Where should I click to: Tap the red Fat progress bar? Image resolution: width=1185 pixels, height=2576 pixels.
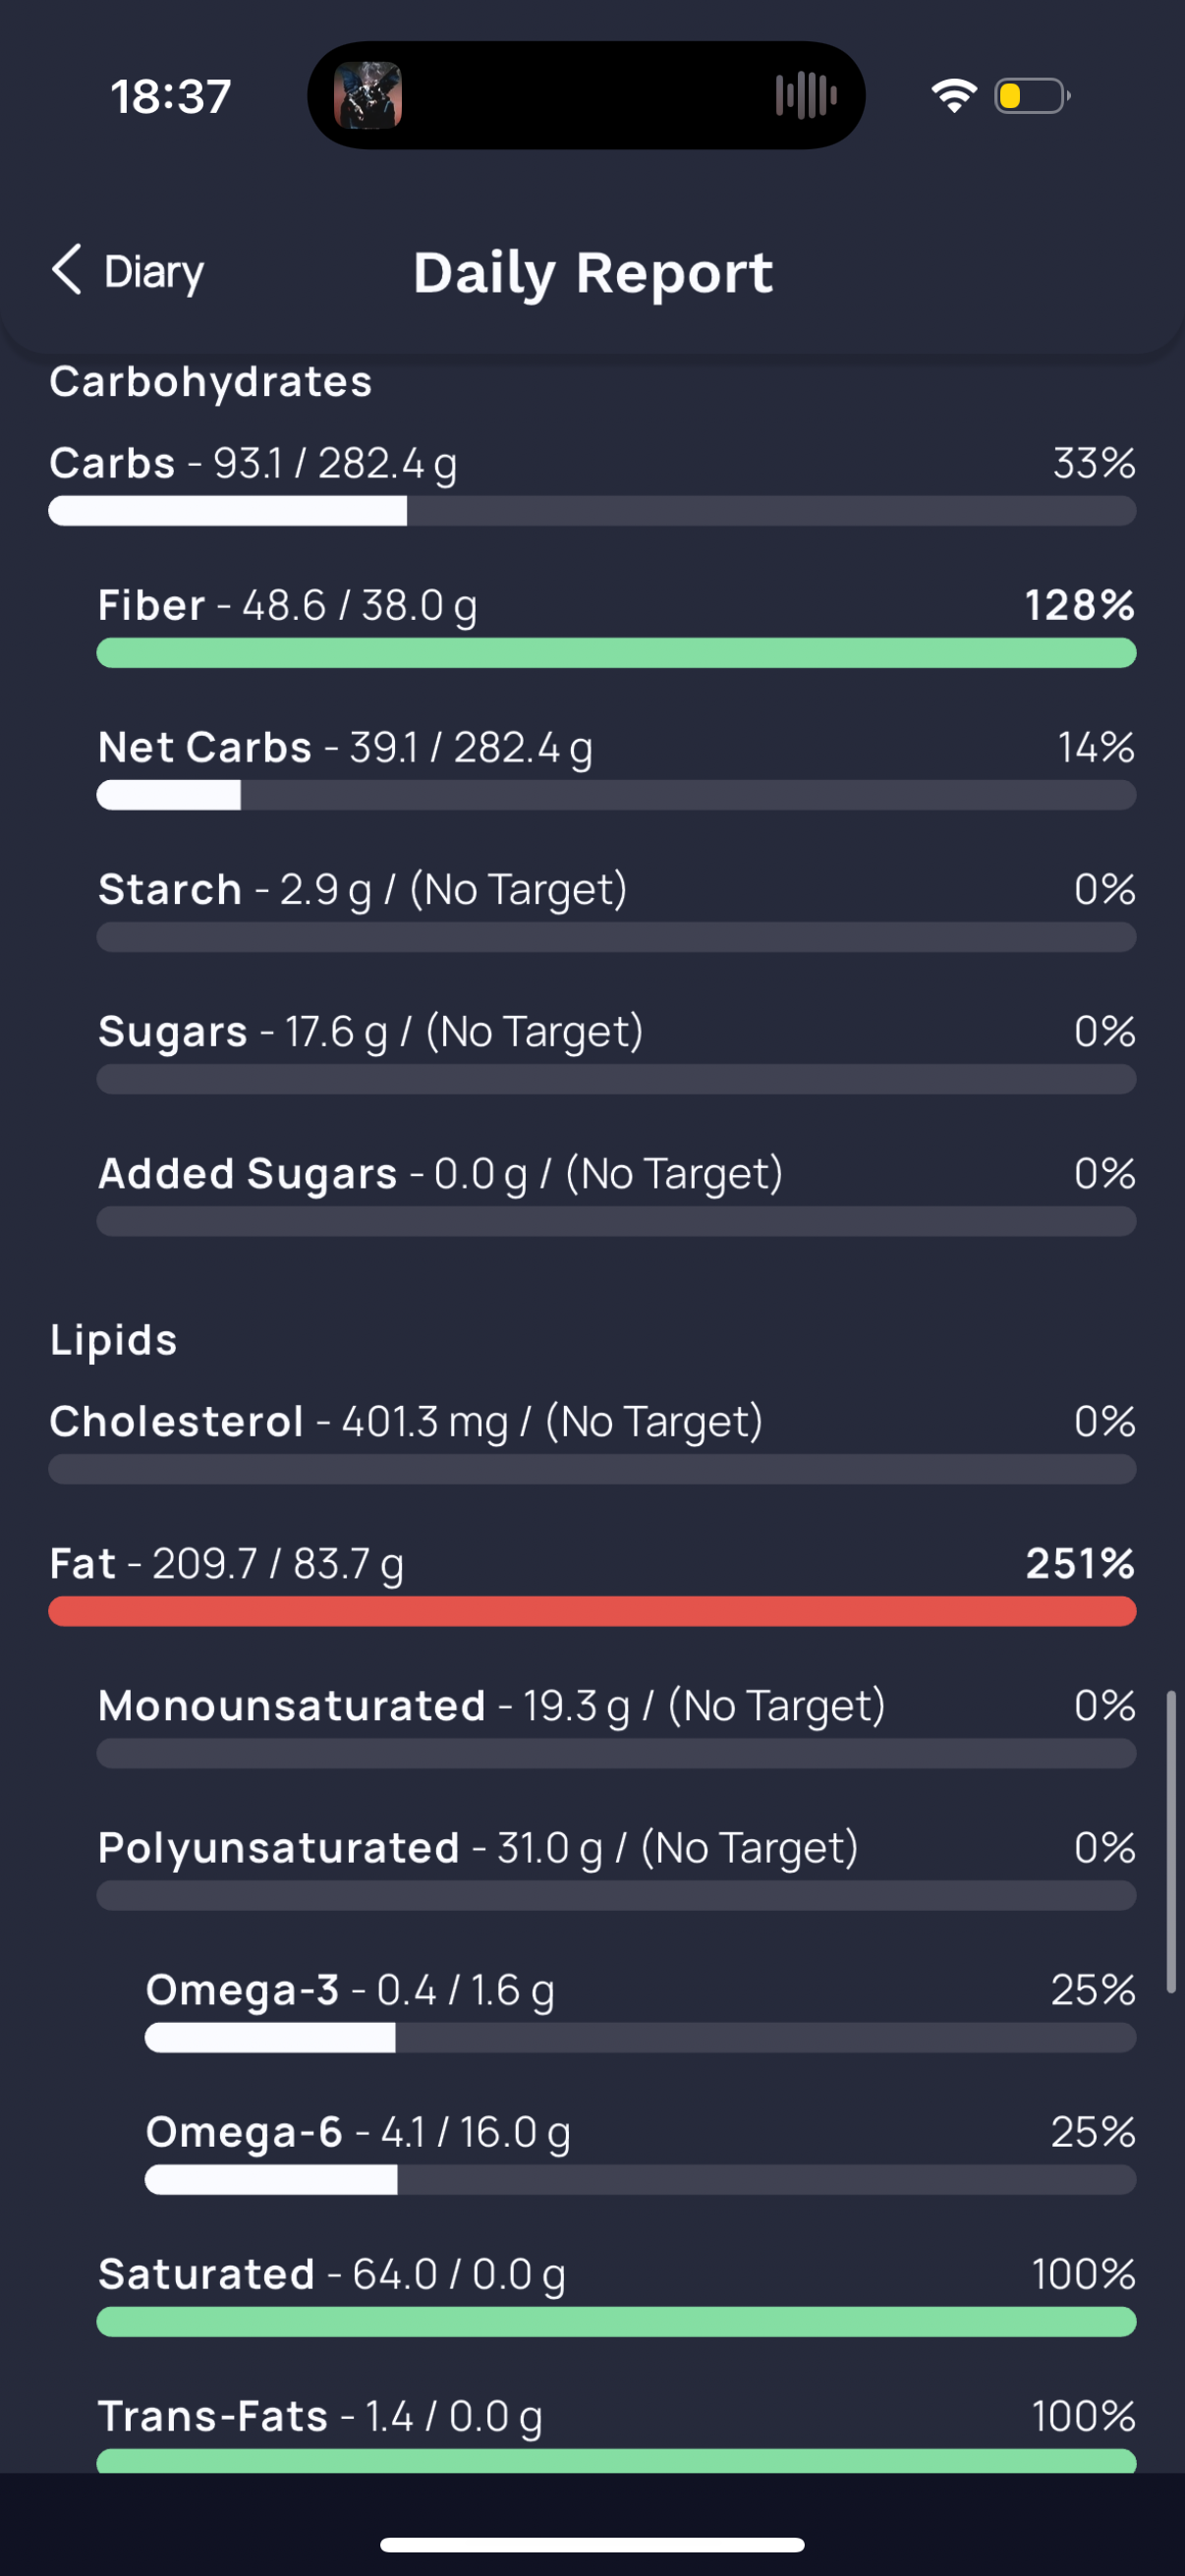tap(592, 1611)
